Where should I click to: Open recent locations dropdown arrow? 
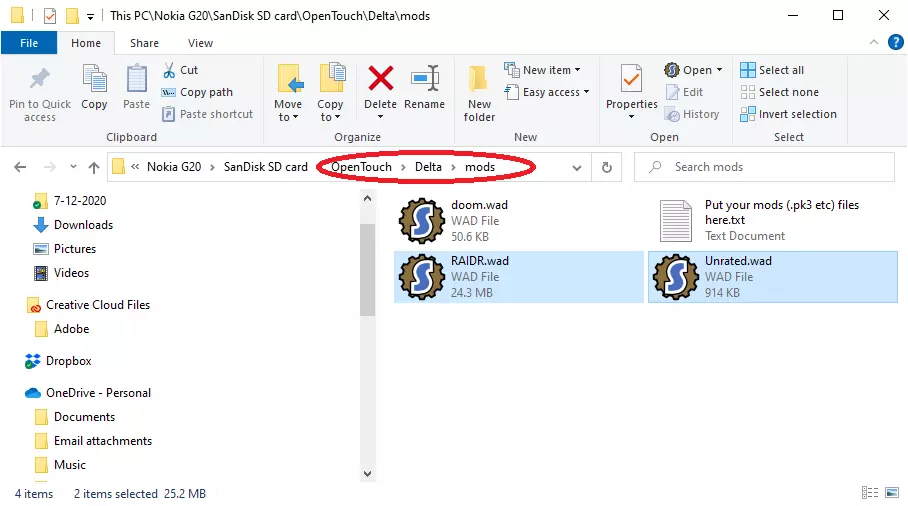(x=73, y=167)
